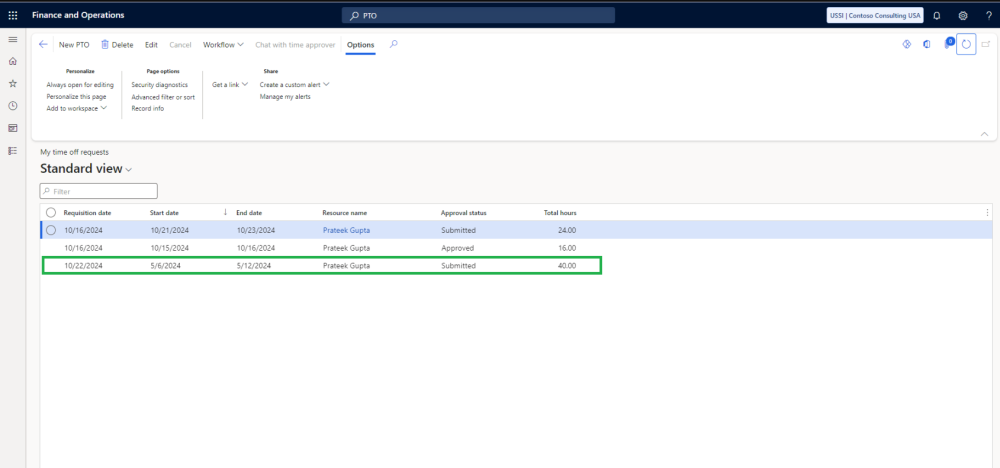Expand the navigation pane hamburger menu
This screenshot has height=468, width=1000.
(x=13, y=40)
